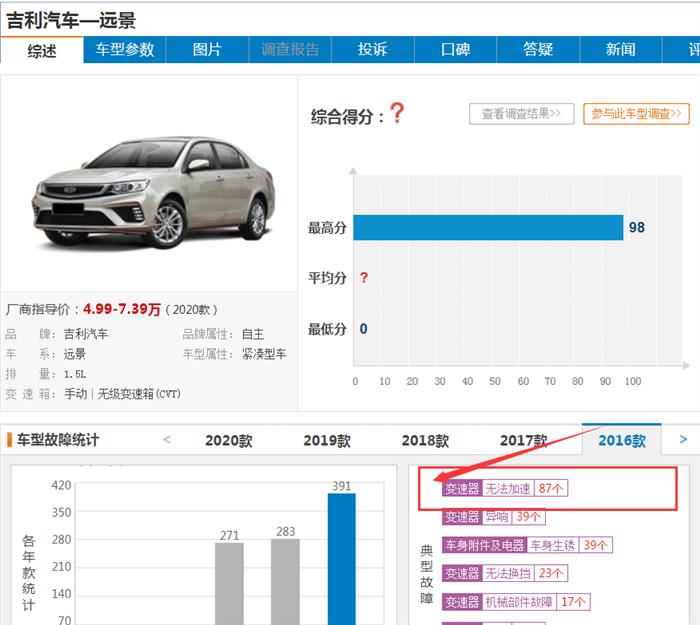Click the 1.5L displacement value
700x625 pixels.
75,374
